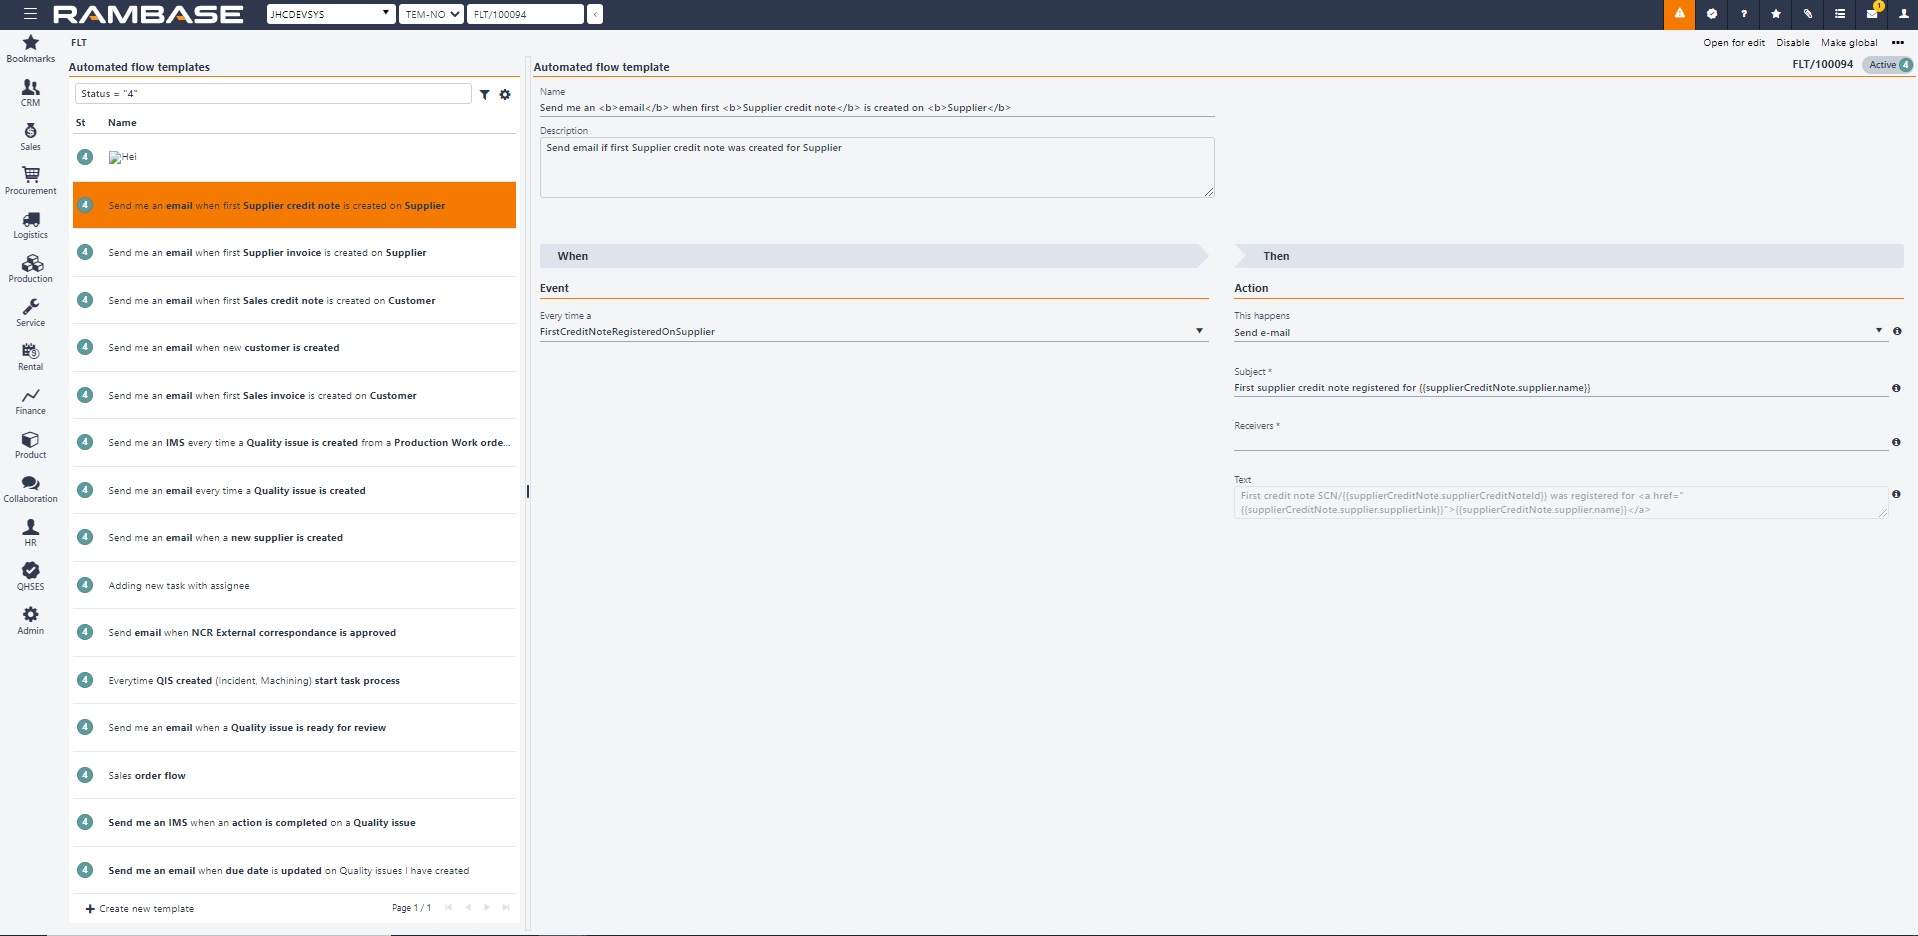1918x936 pixels.
Task: Open the three-dots context menu
Action: click(1897, 43)
